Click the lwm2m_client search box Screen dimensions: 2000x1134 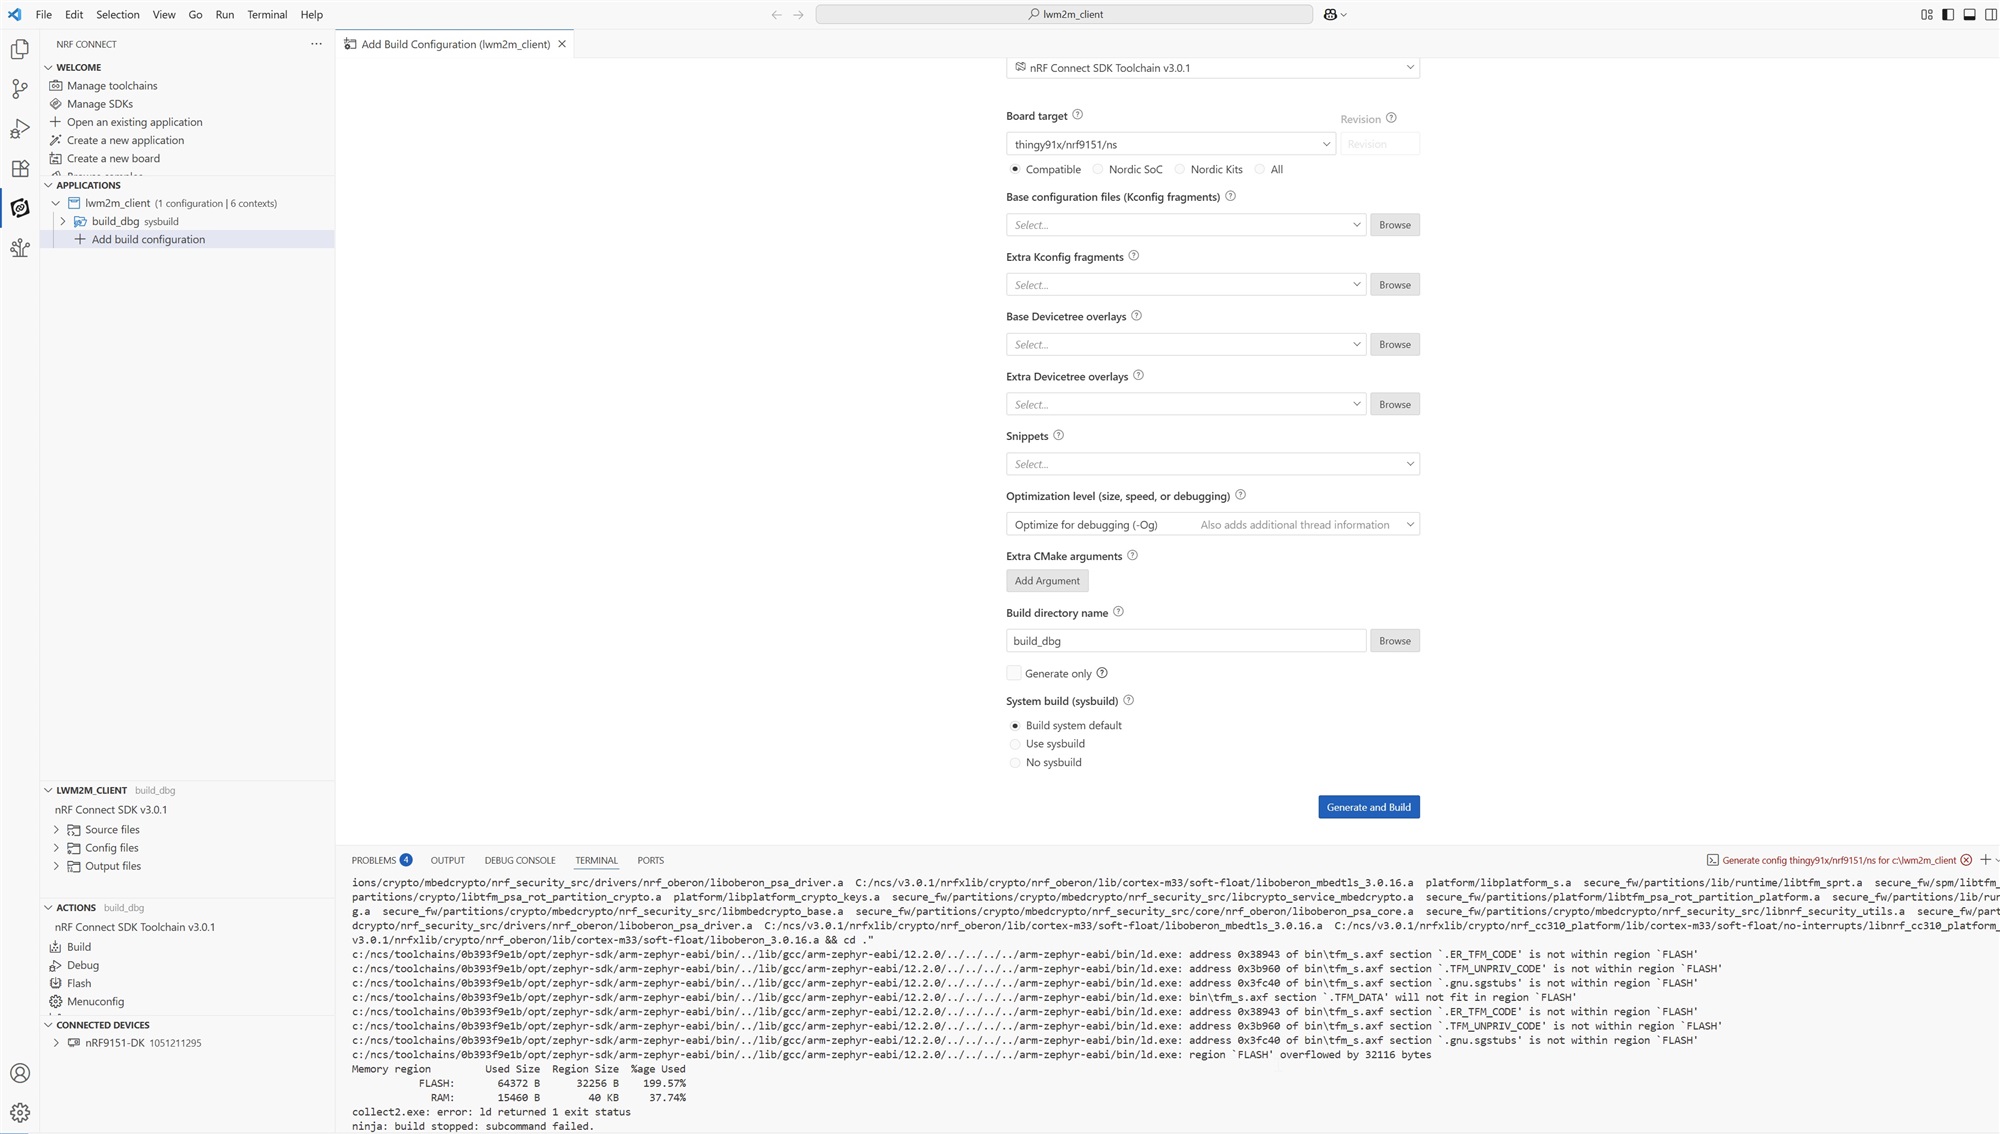click(x=1064, y=15)
